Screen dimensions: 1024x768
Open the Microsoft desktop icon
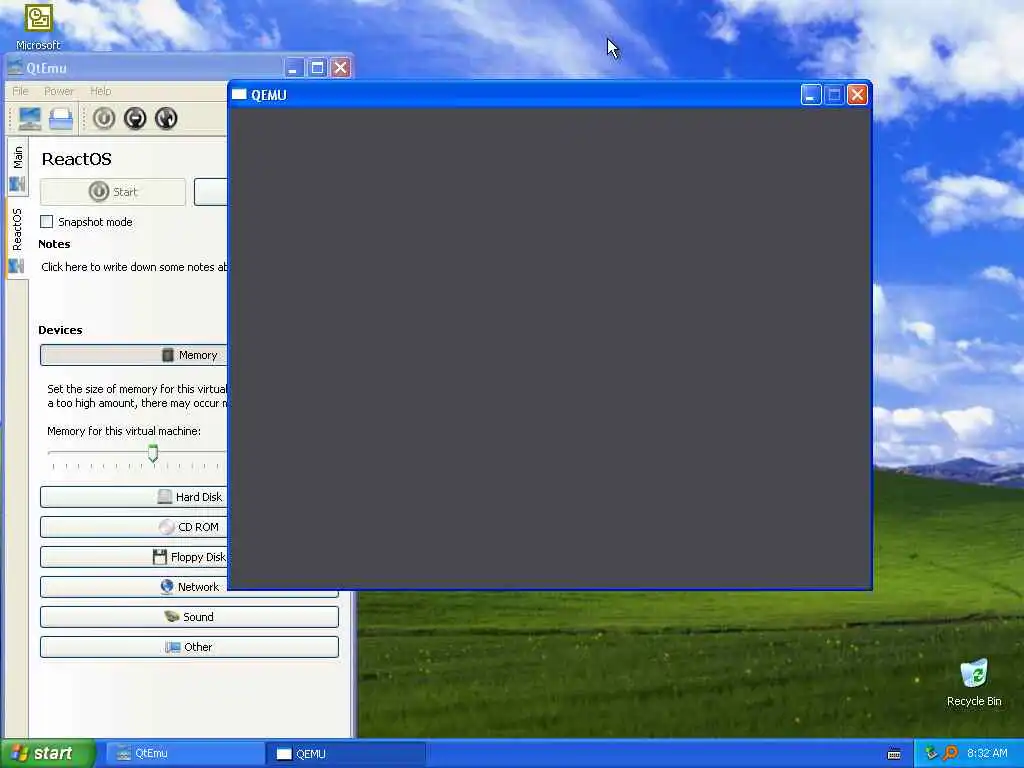click(x=39, y=26)
